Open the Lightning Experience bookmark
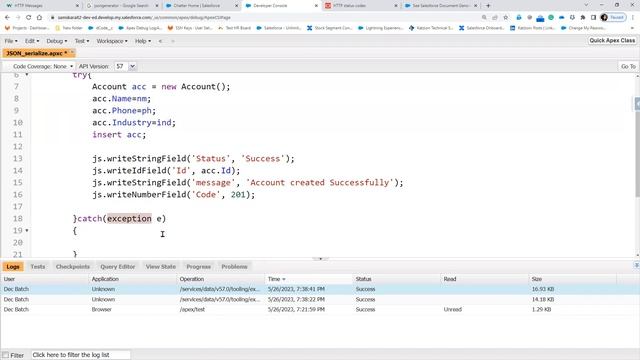The width and height of the screenshot is (640, 360). [x=381, y=28]
